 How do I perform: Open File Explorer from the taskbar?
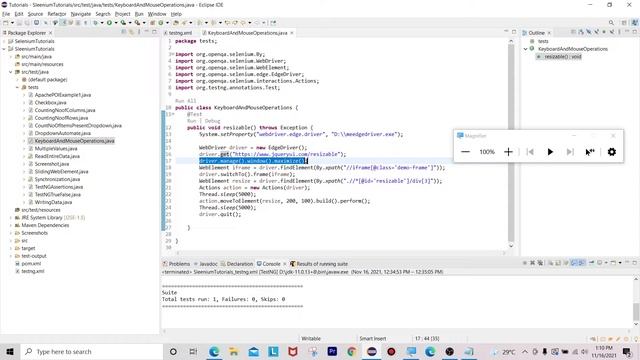[233, 351]
